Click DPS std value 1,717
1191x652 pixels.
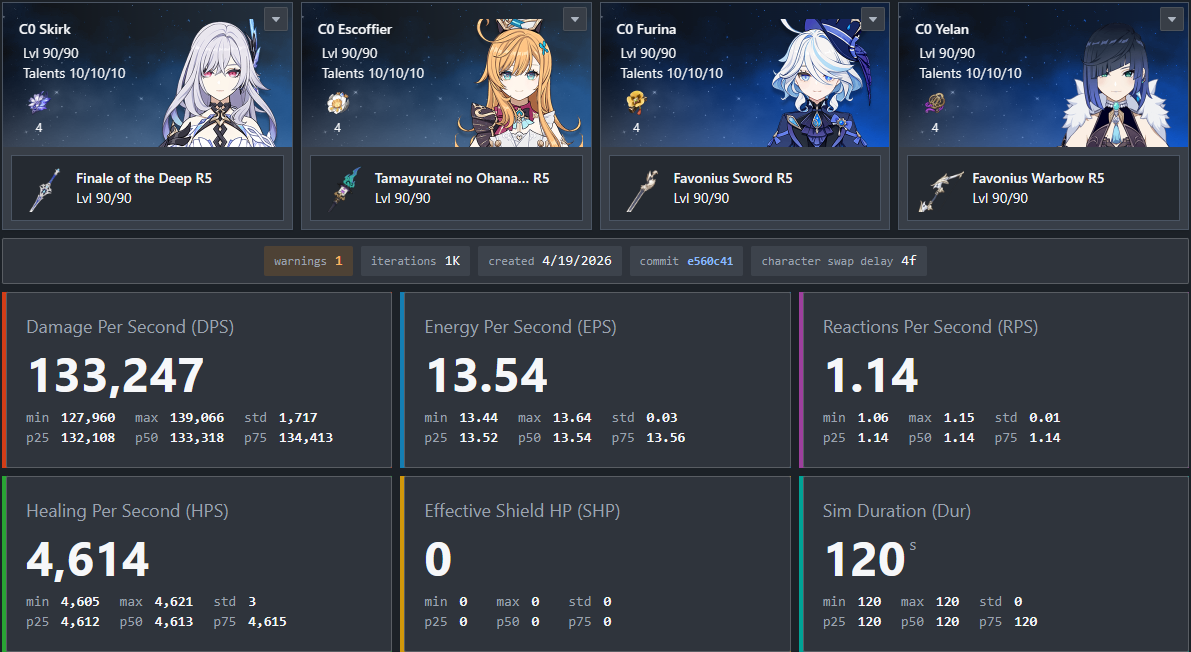(298, 418)
